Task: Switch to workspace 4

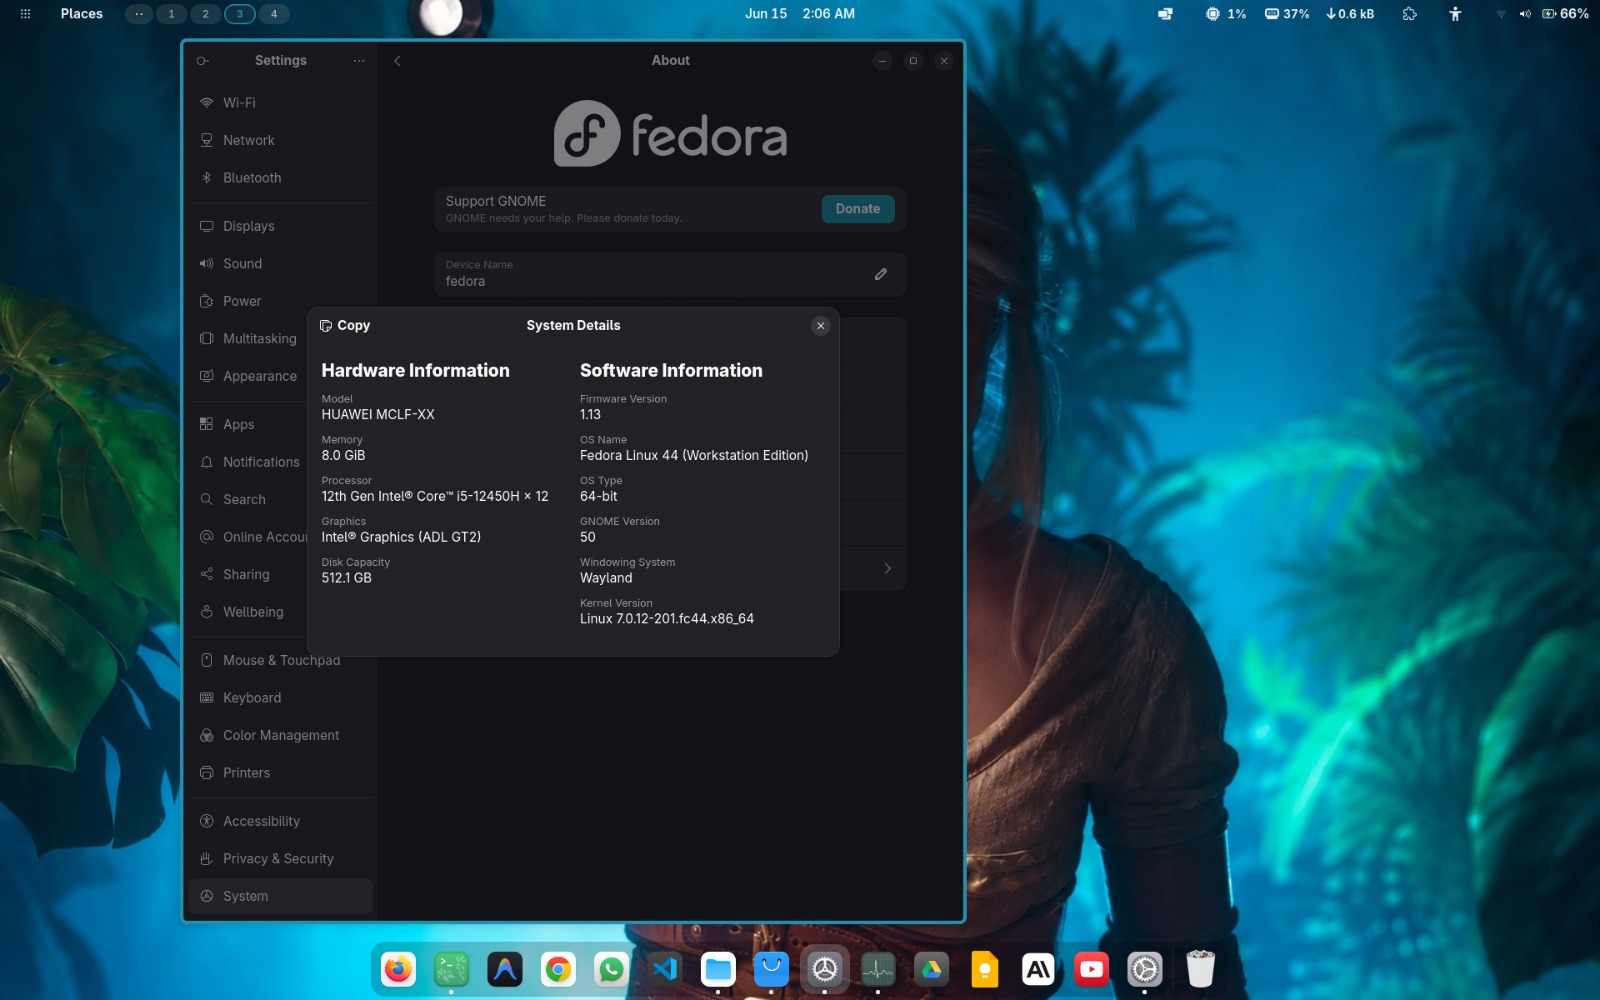Action: [274, 14]
